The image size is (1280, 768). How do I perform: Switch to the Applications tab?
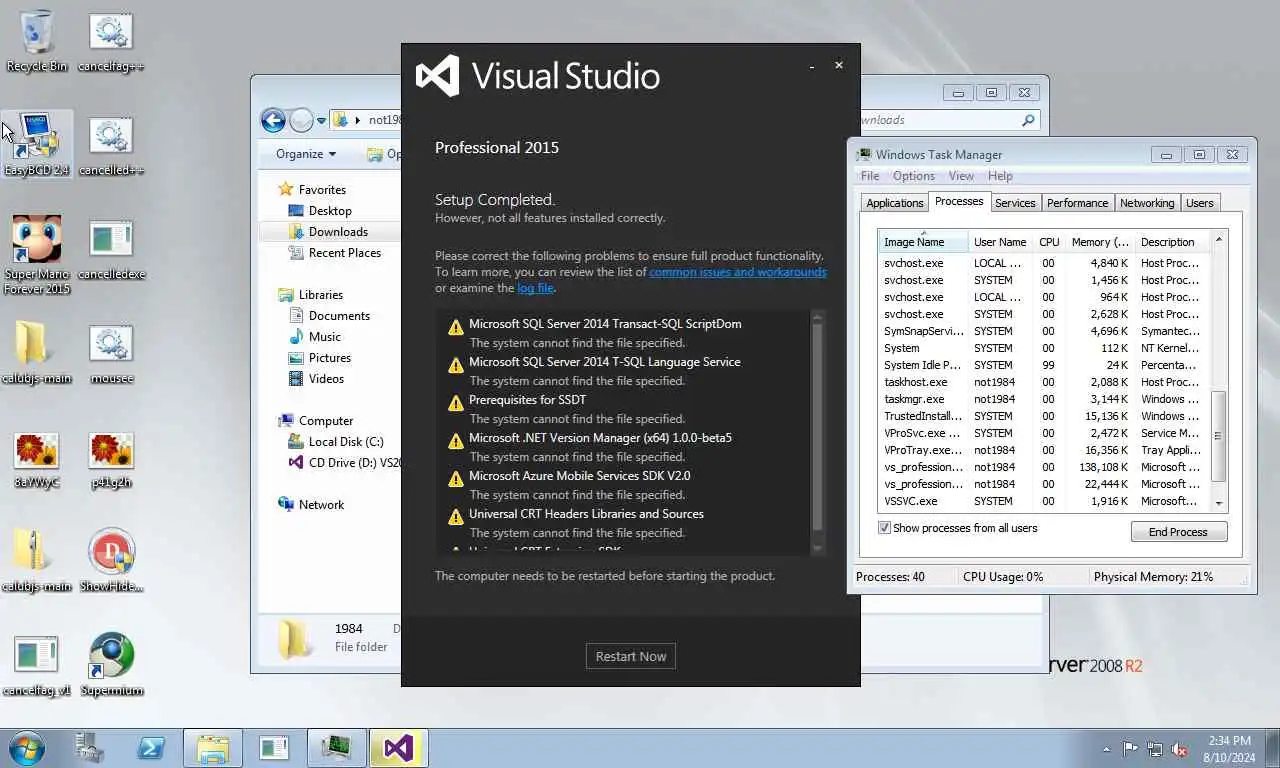point(895,203)
